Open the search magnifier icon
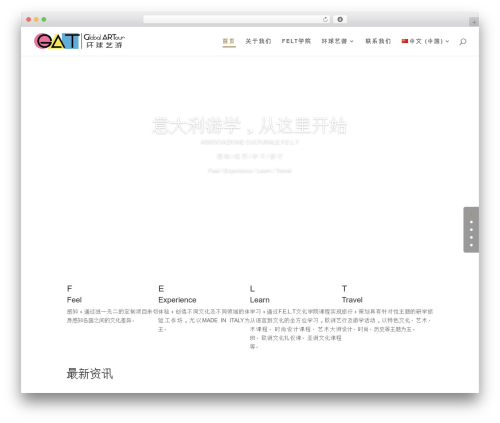Image resolution: width=500 pixels, height=423 pixels. coord(463,41)
